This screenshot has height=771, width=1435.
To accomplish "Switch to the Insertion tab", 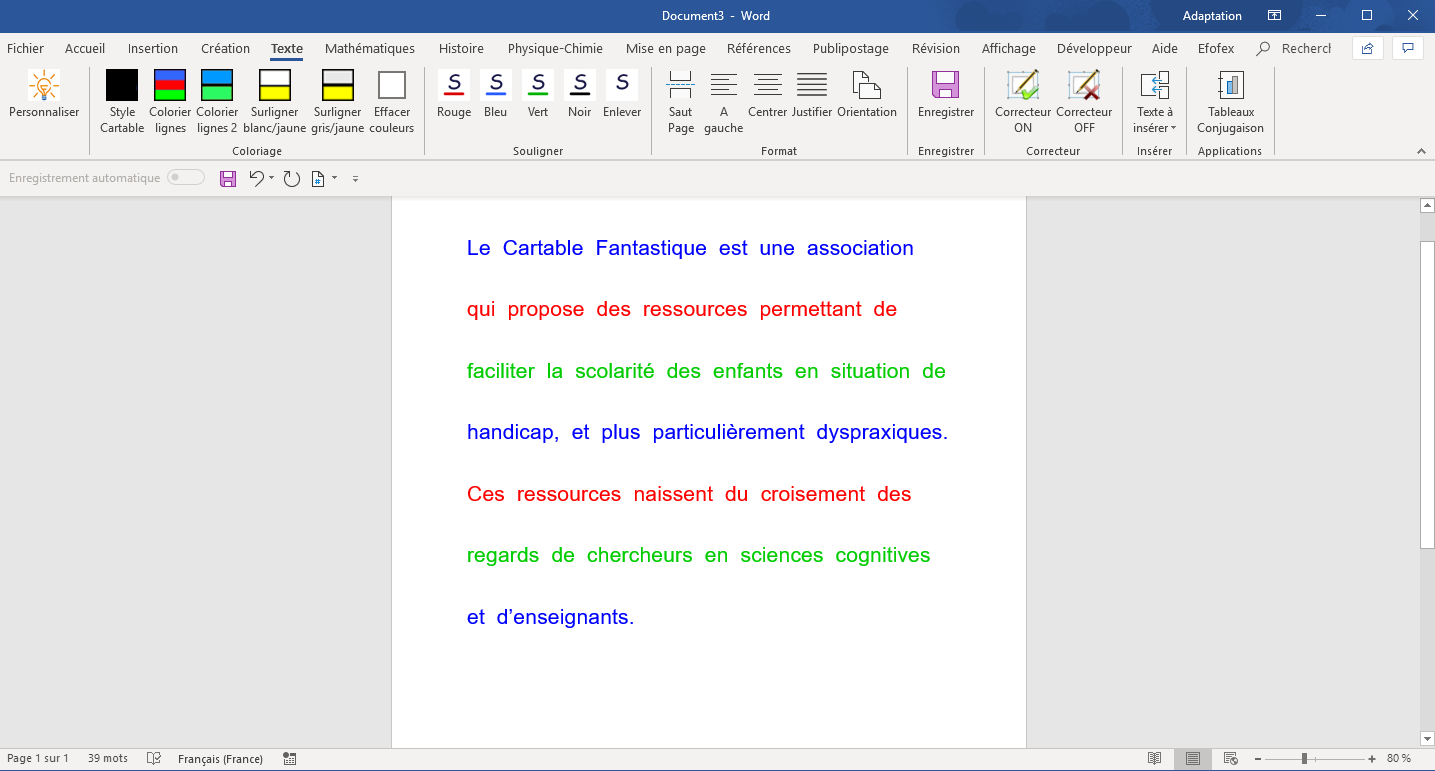I will (x=153, y=48).
